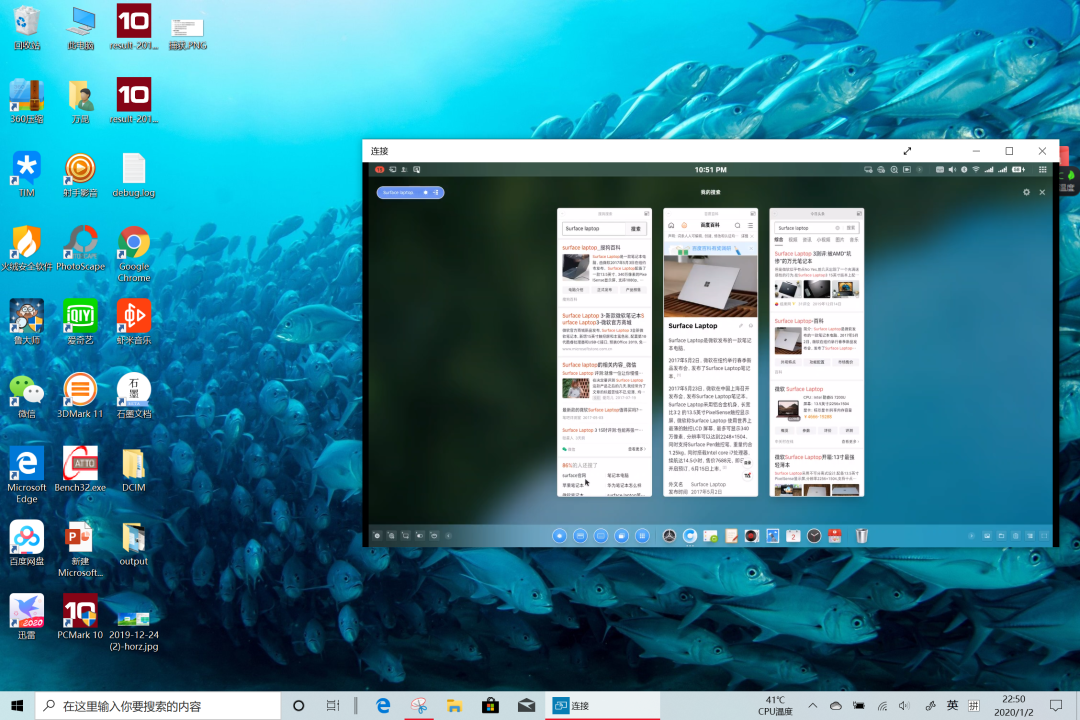The image size is (1080, 720).
Task: Open the hamburger menu on the Baidu Baike card
Action: point(751,226)
